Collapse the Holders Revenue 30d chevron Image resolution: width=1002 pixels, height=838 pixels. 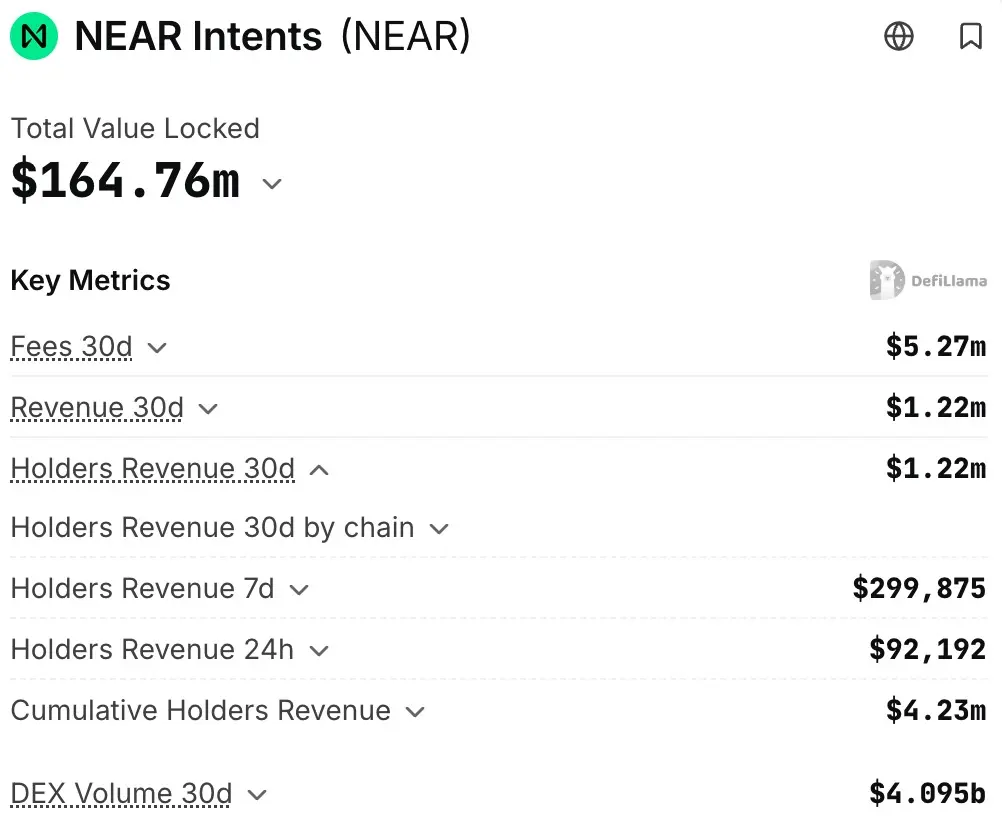[x=320, y=470]
